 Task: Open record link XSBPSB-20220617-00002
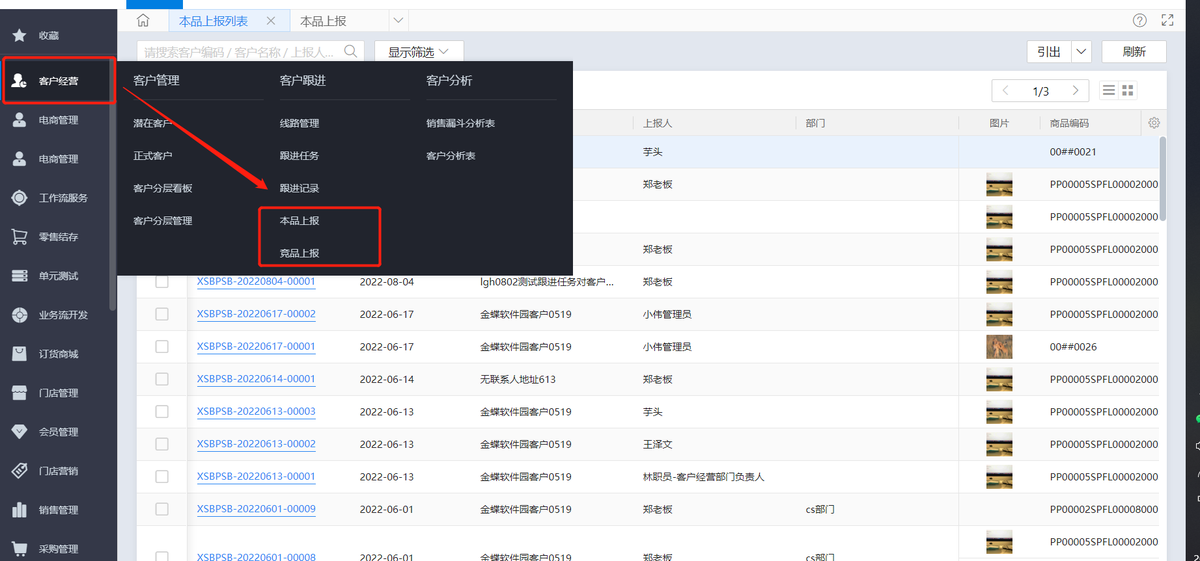coord(256,314)
